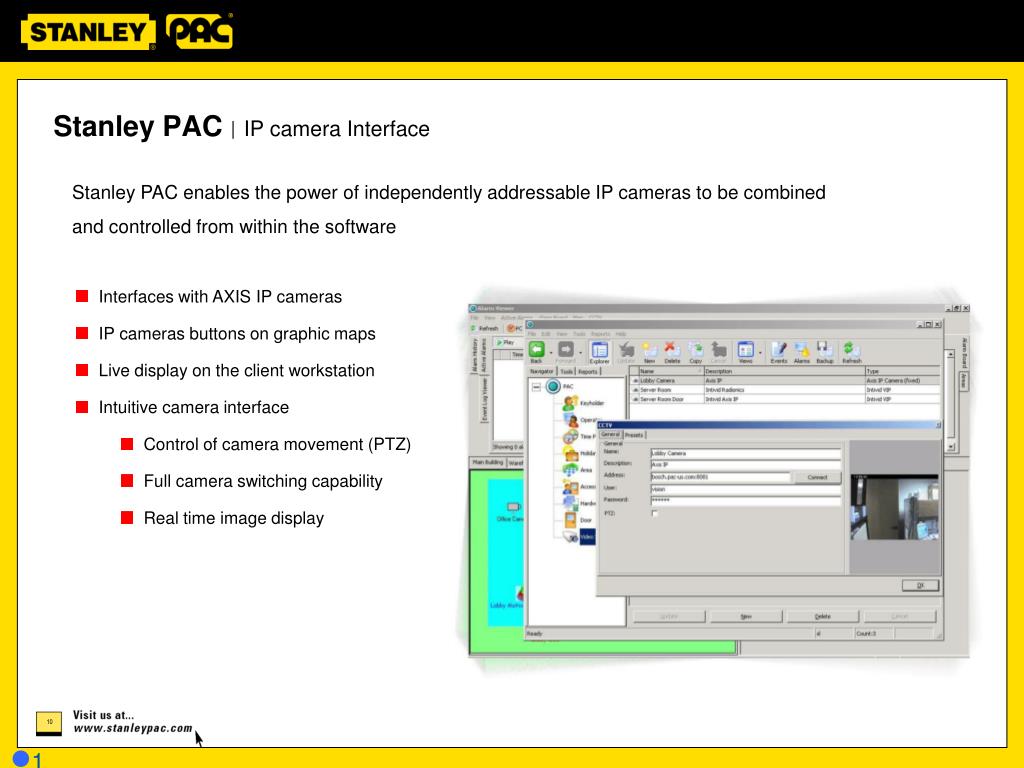Select the Area icon in navigator tree
1024x768 pixels.
[x=571, y=470]
